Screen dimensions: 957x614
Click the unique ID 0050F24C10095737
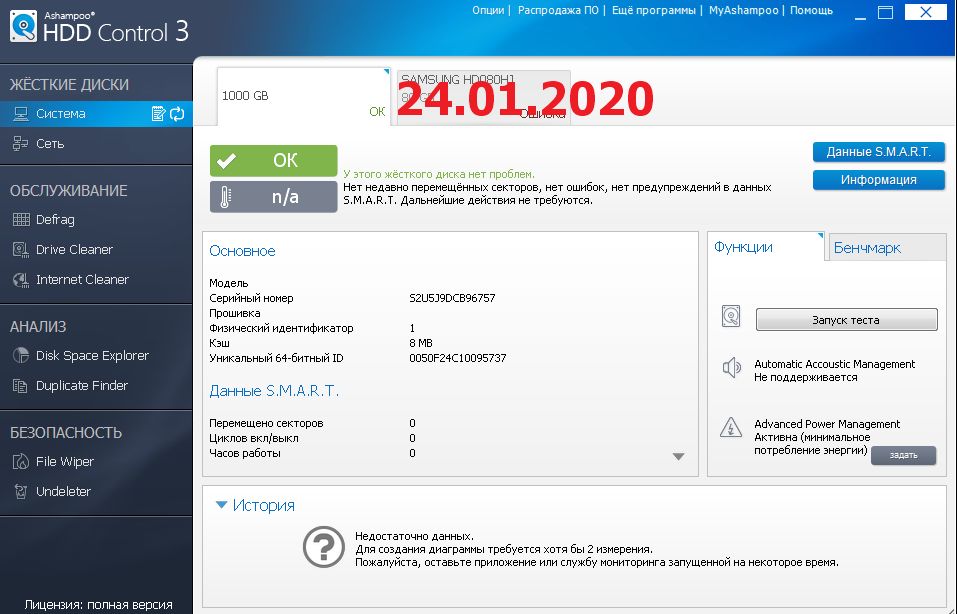coord(458,358)
